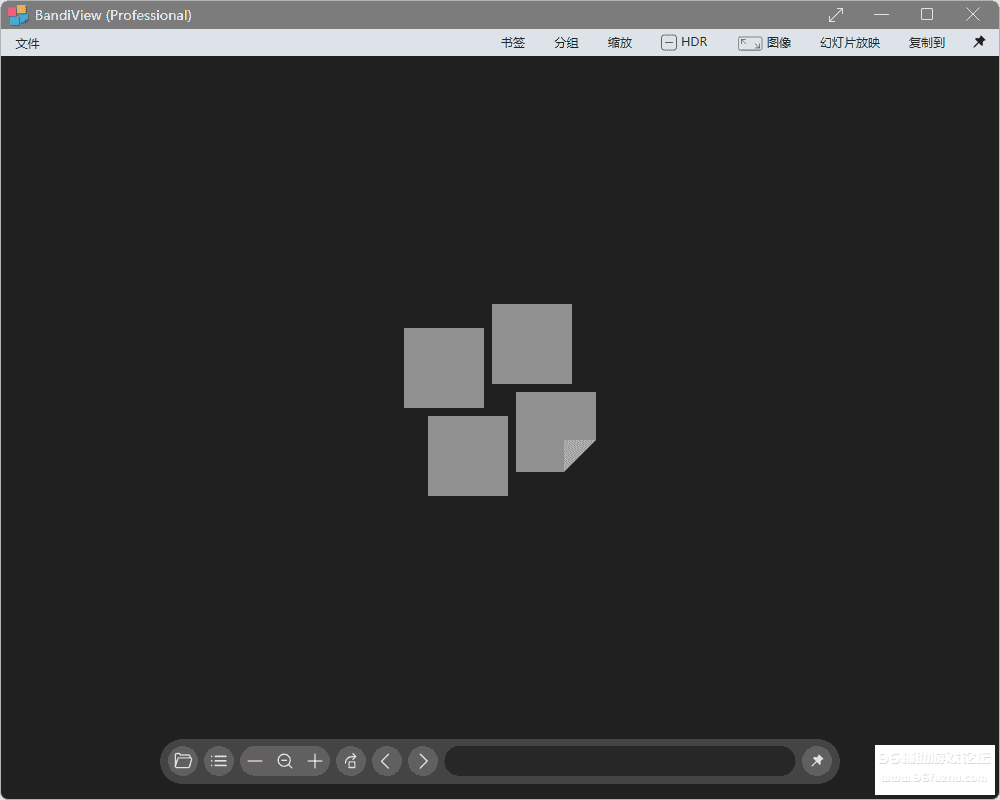This screenshot has width=1000, height=800.
Task: Rotate the image using the rotate icon
Action: pyautogui.click(x=351, y=761)
